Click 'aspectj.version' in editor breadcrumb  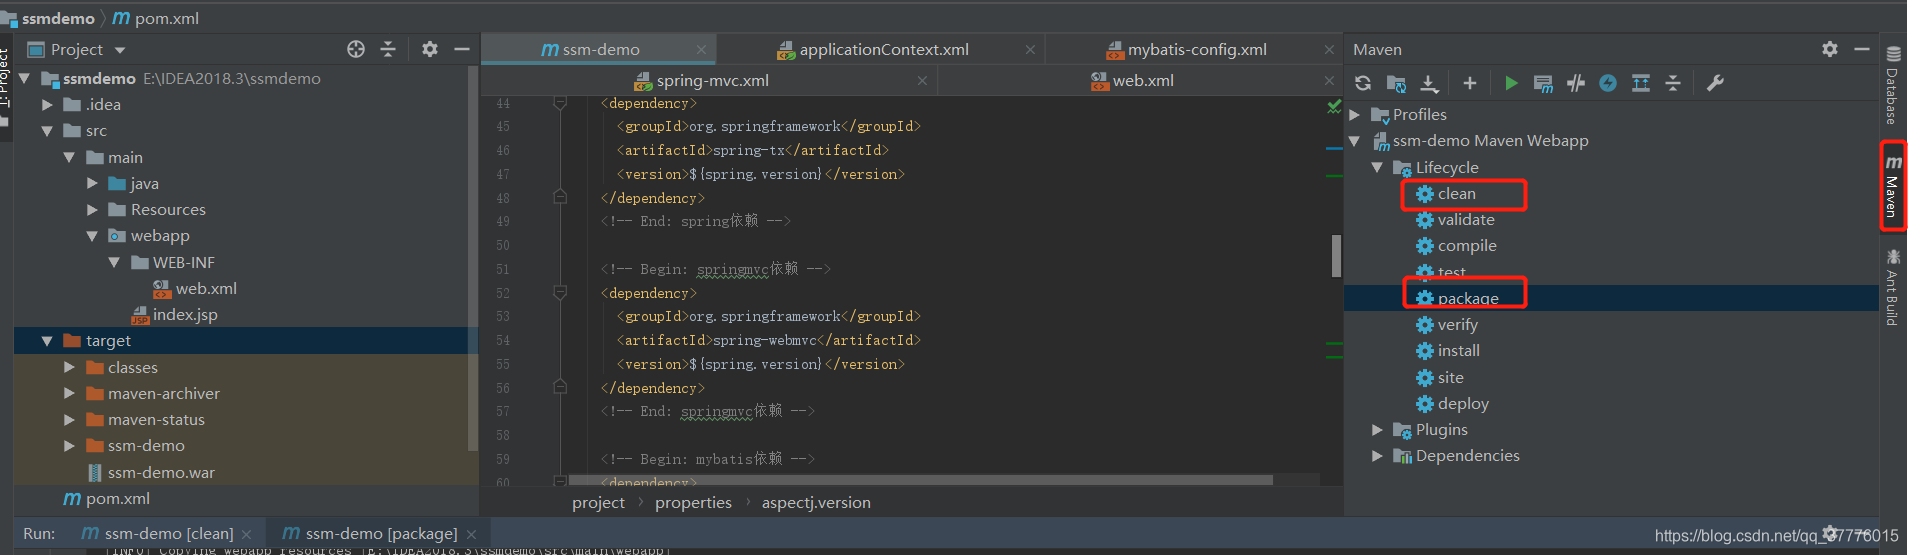816,503
